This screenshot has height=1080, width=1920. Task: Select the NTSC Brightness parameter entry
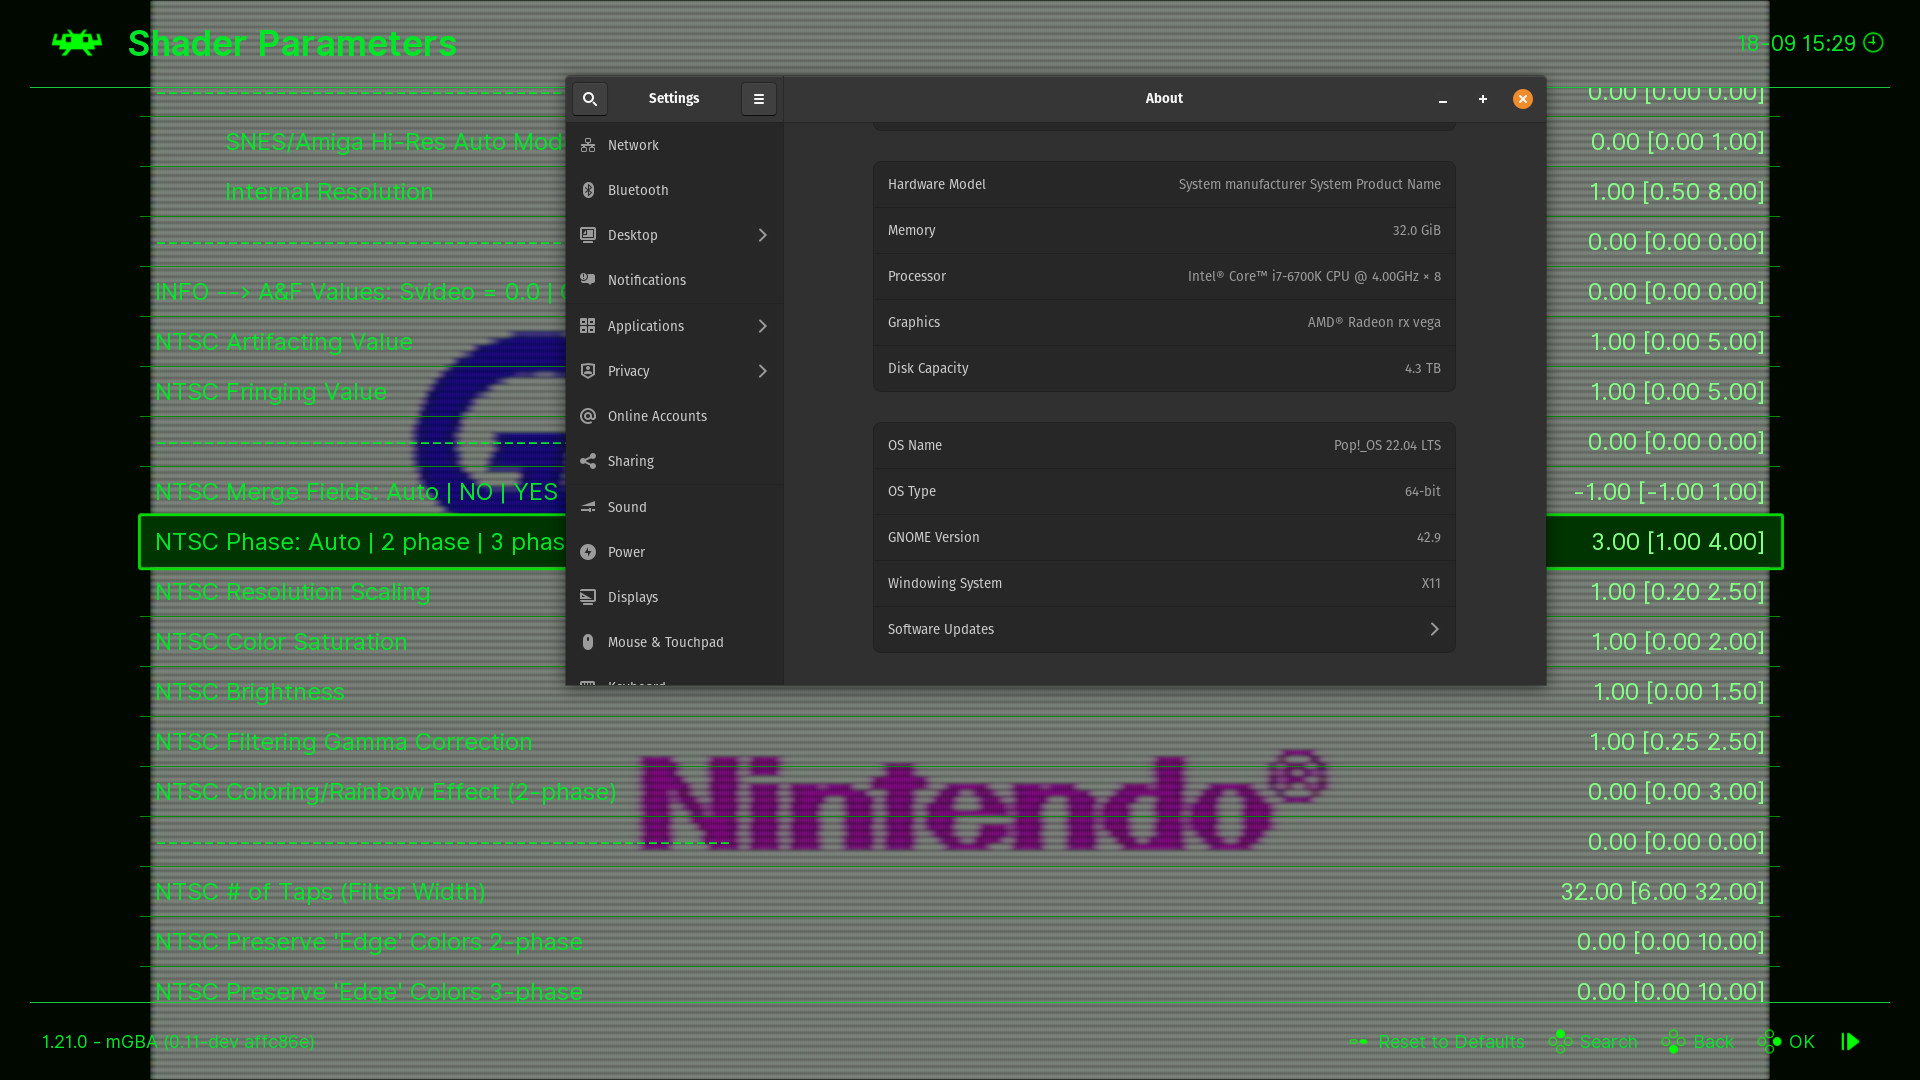pos(250,692)
